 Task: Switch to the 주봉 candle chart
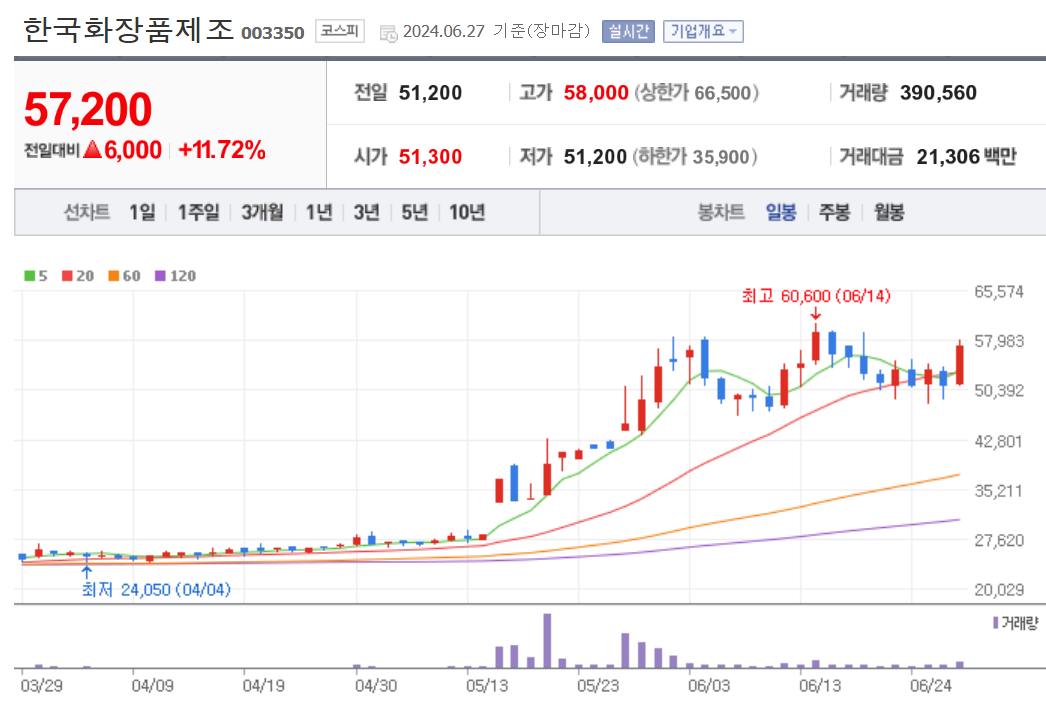835,212
